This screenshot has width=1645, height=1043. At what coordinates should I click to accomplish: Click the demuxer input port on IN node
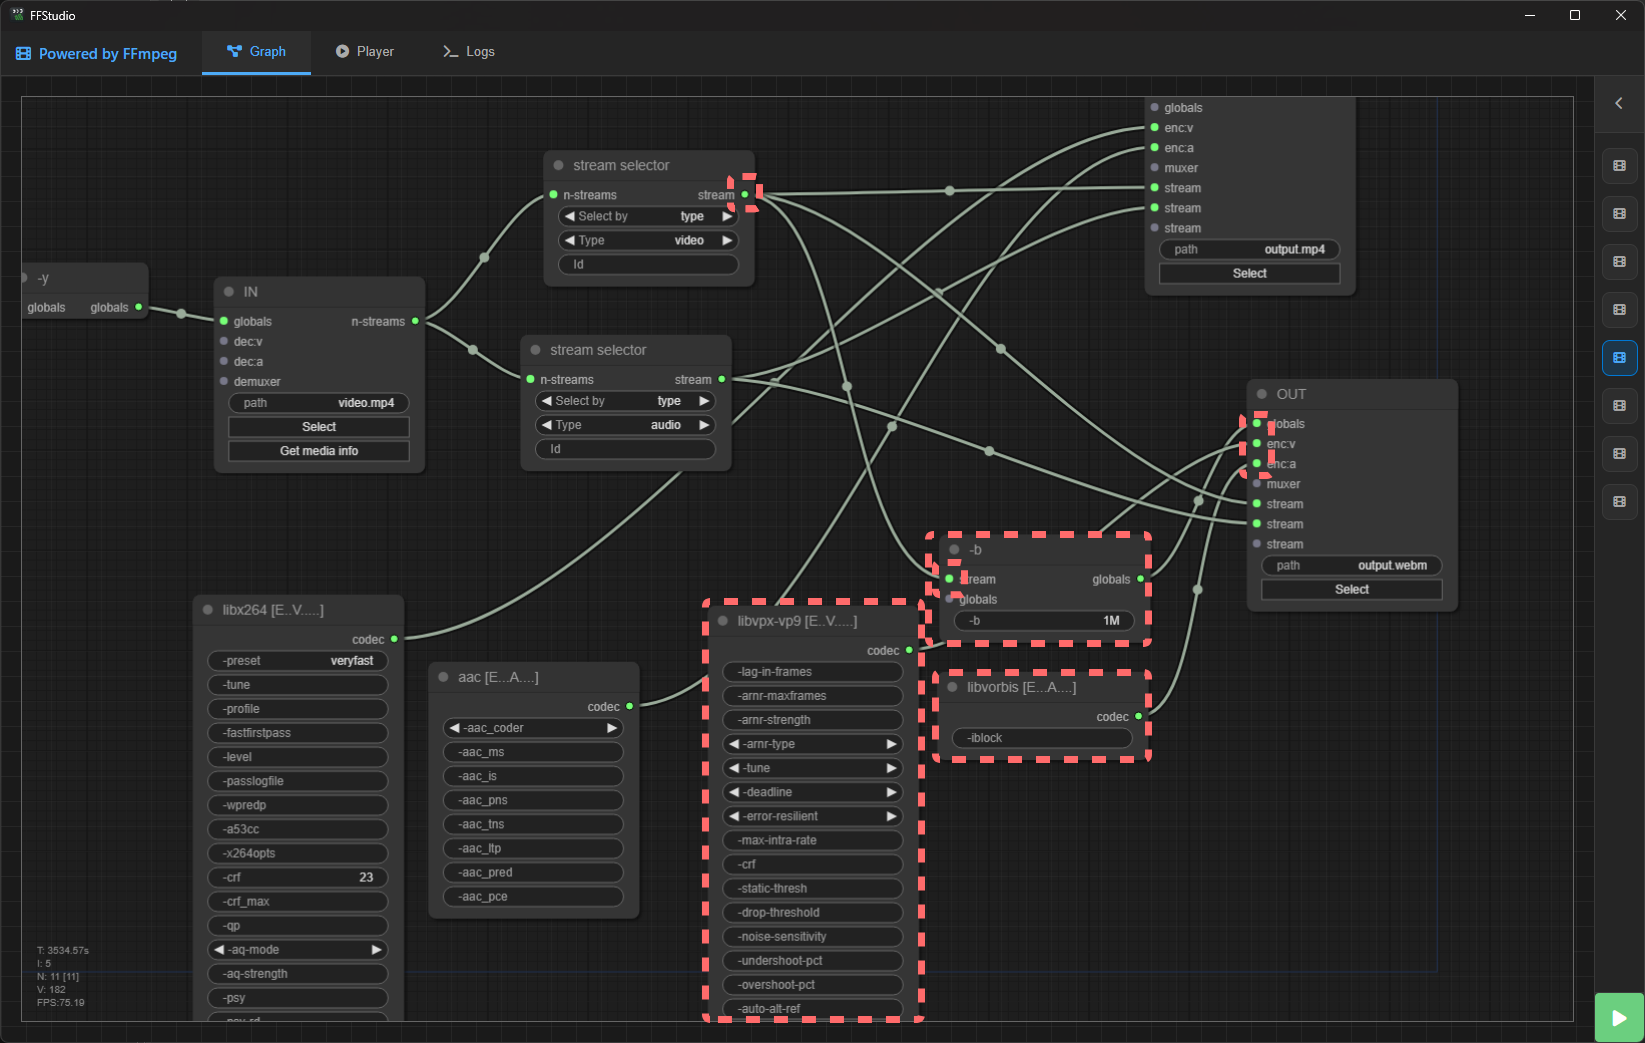tap(224, 381)
